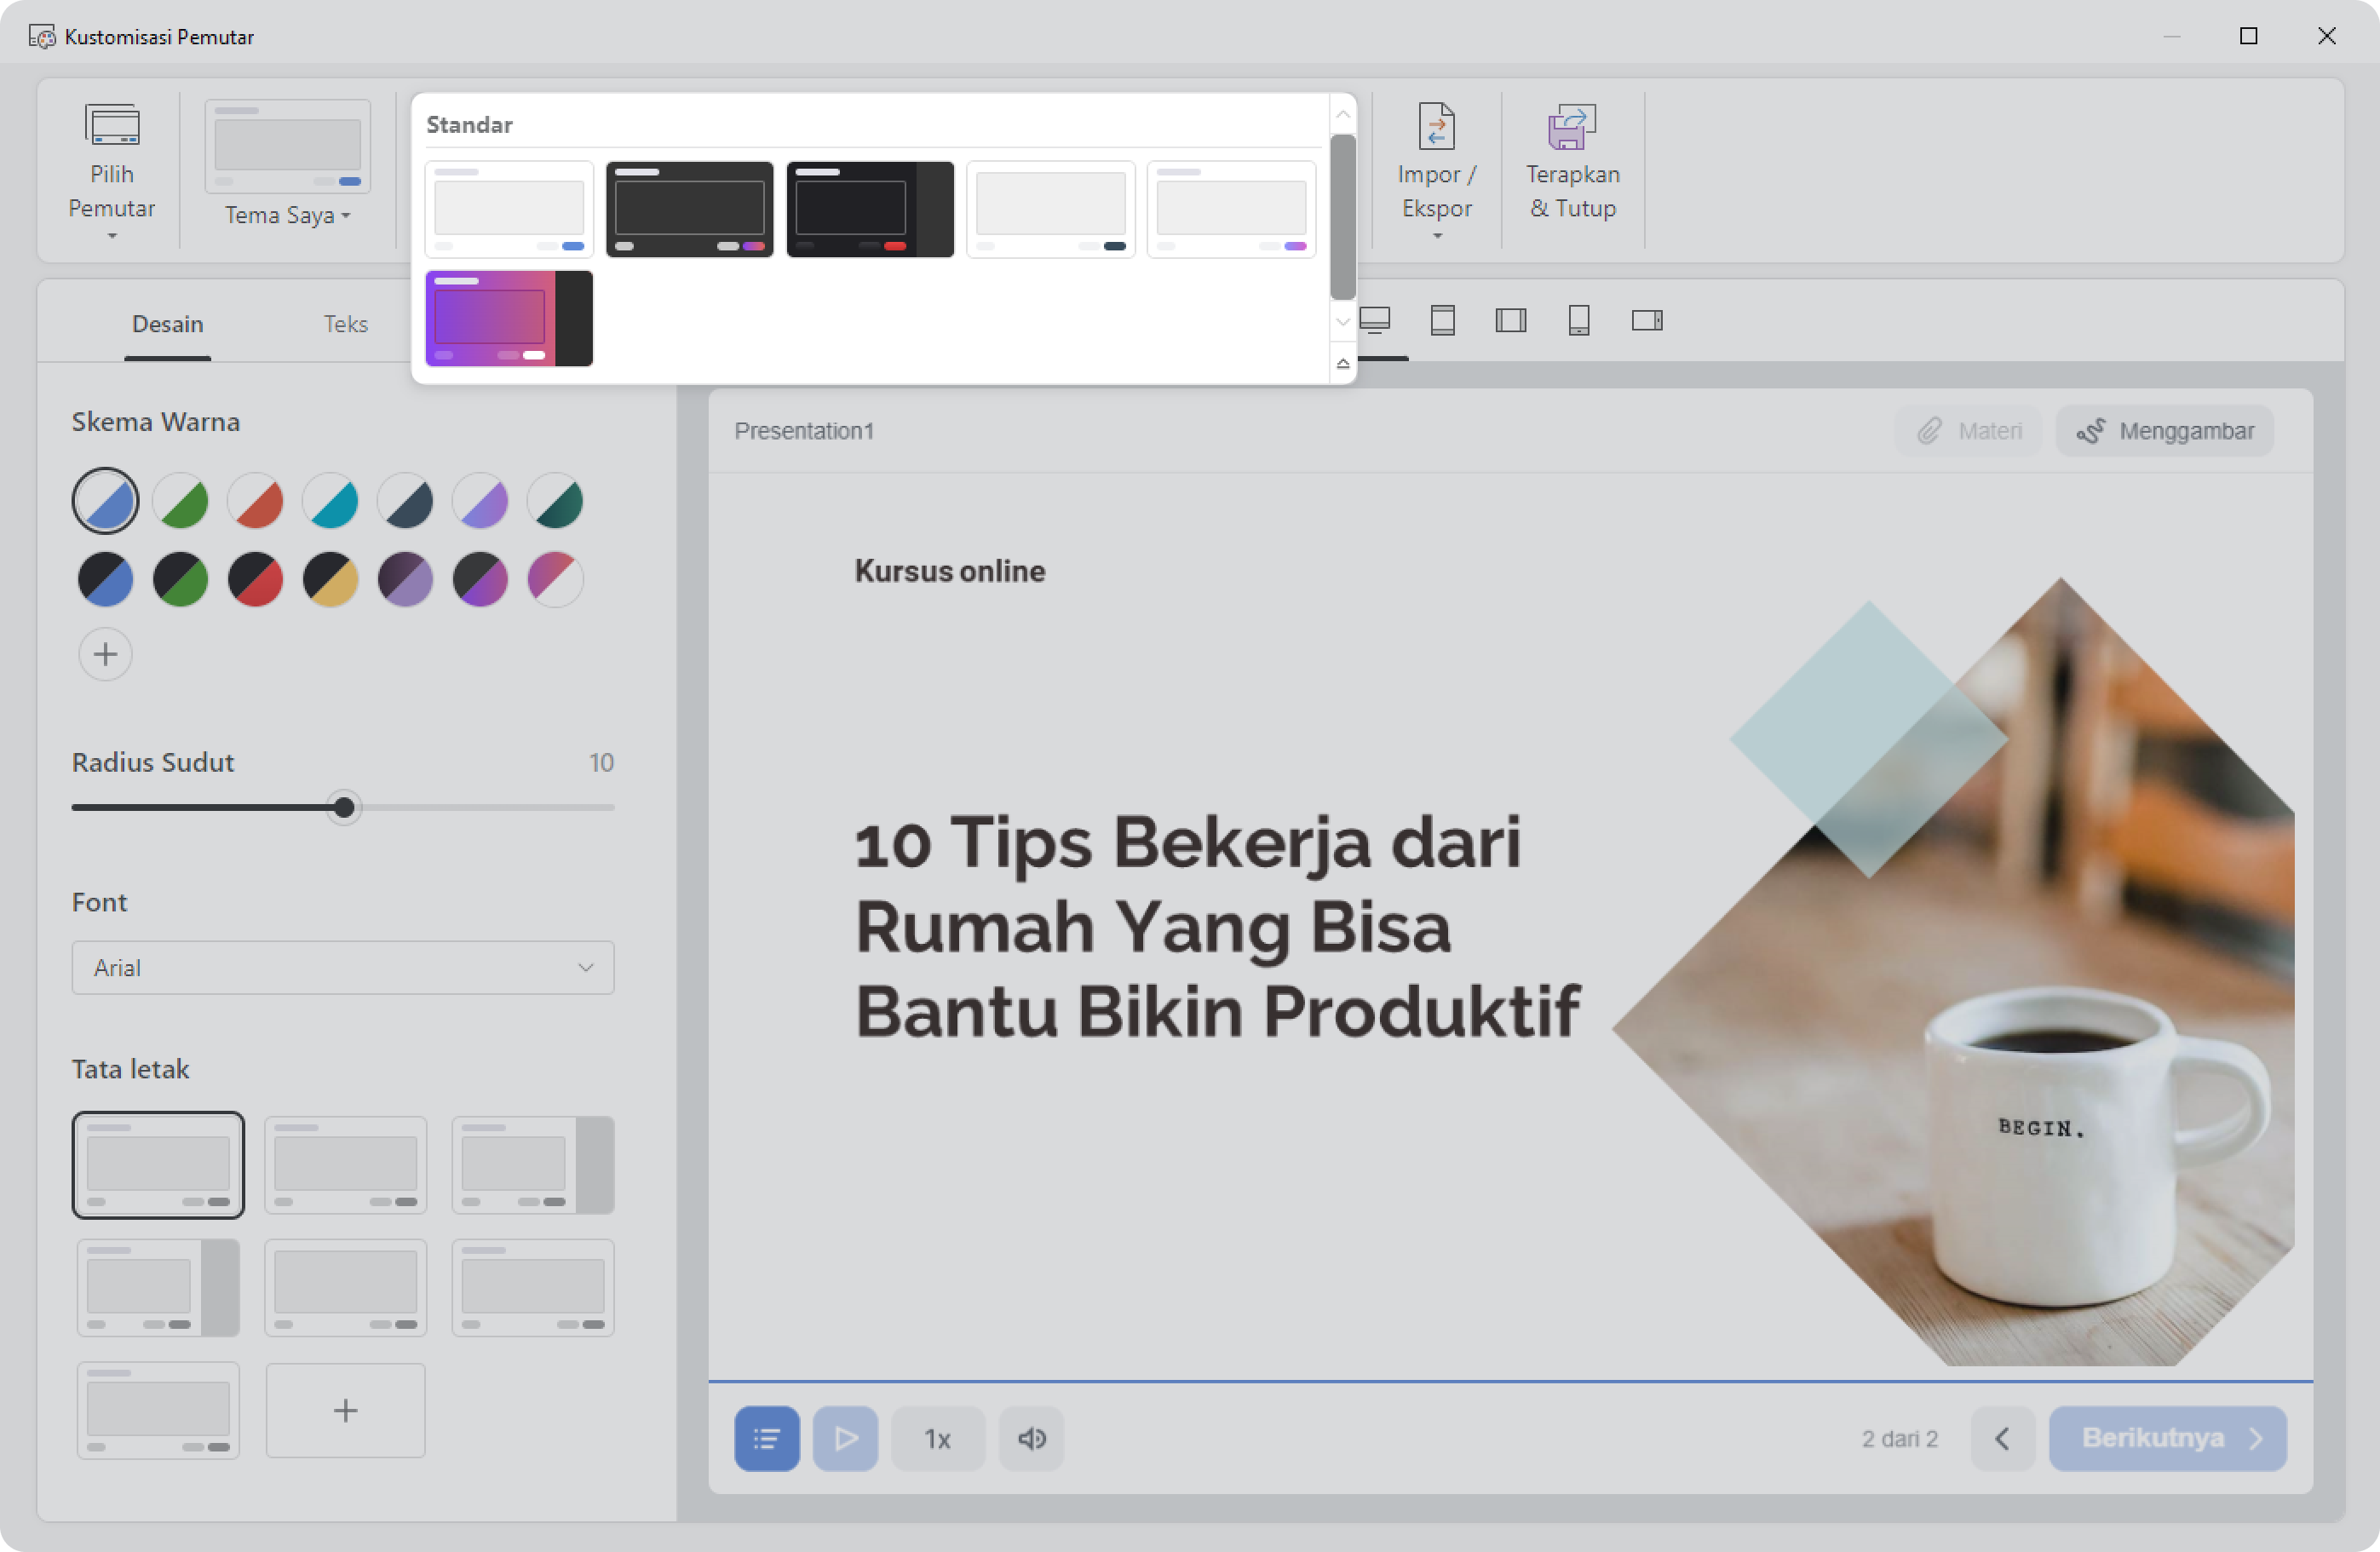Open the Impor / Ekspor menu
Image resolution: width=2380 pixels, height=1552 pixels.
tap(1436, 171)
